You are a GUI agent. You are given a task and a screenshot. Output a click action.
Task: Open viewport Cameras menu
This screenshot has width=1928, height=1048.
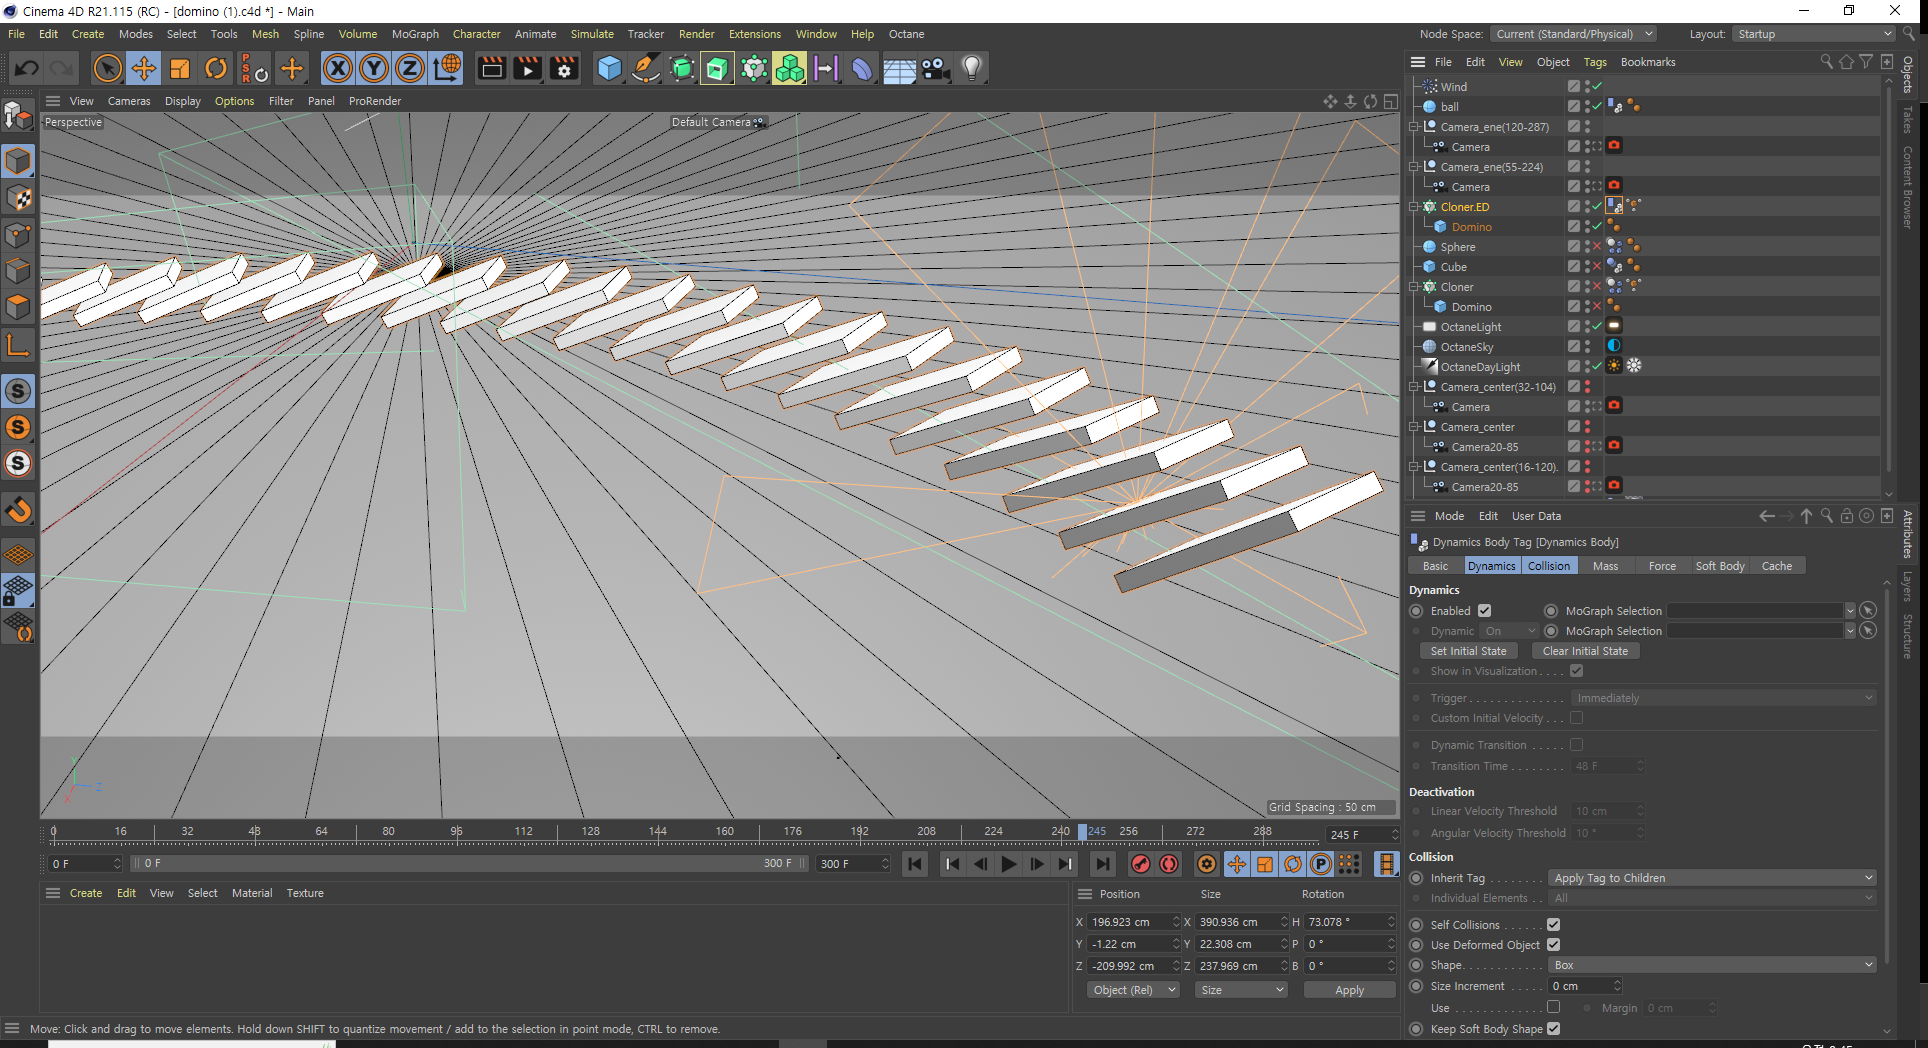point(129,101)
